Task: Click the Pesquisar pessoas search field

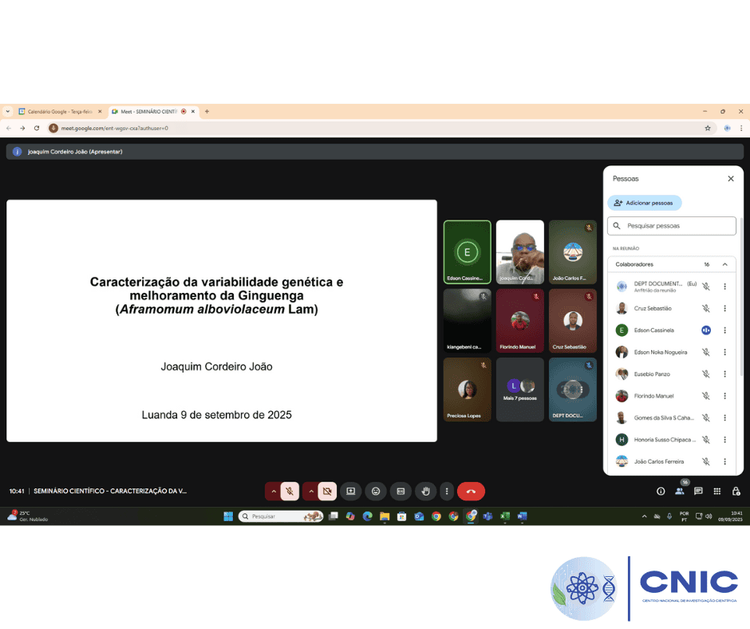Action: point(672,226)
